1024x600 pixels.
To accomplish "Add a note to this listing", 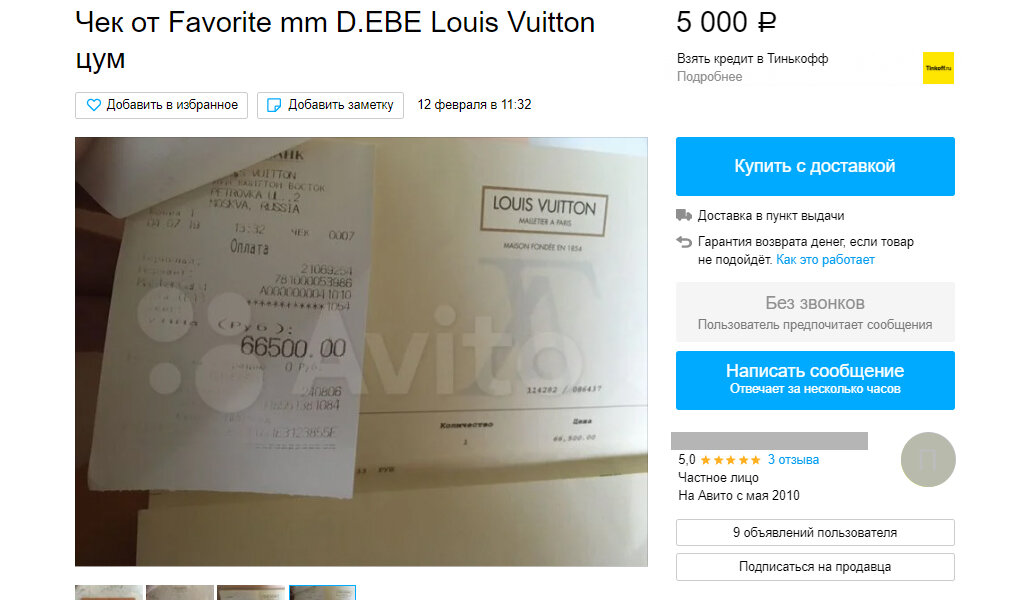I will pos(330,105).
